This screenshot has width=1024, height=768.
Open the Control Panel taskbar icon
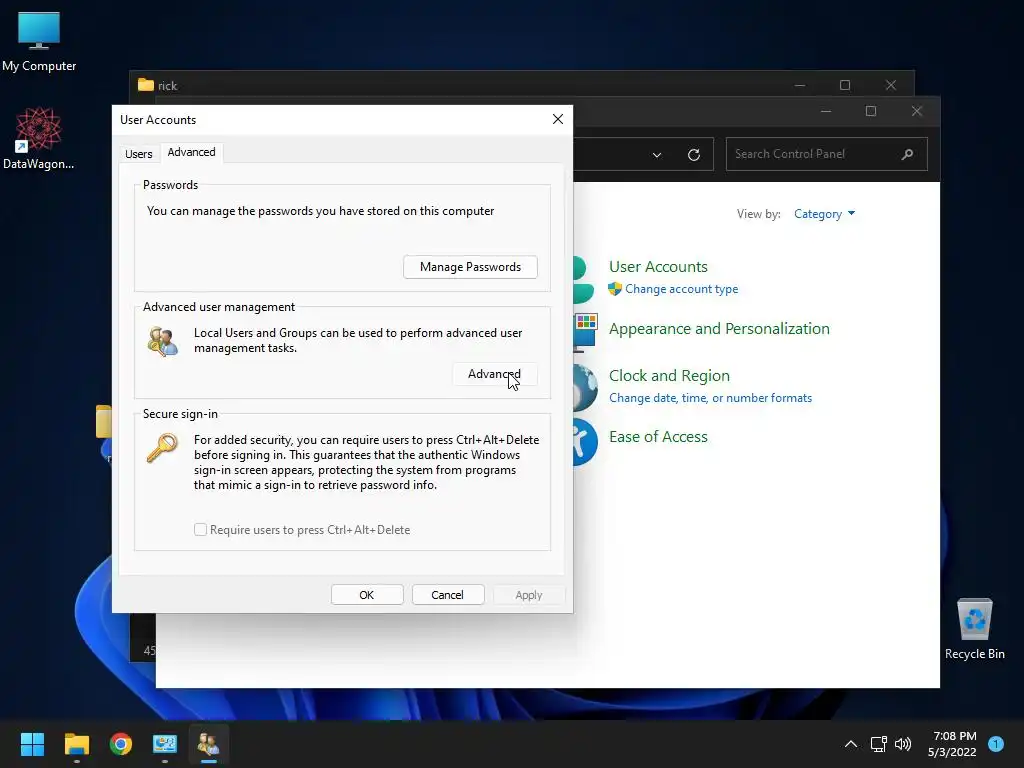pos(165,743)
